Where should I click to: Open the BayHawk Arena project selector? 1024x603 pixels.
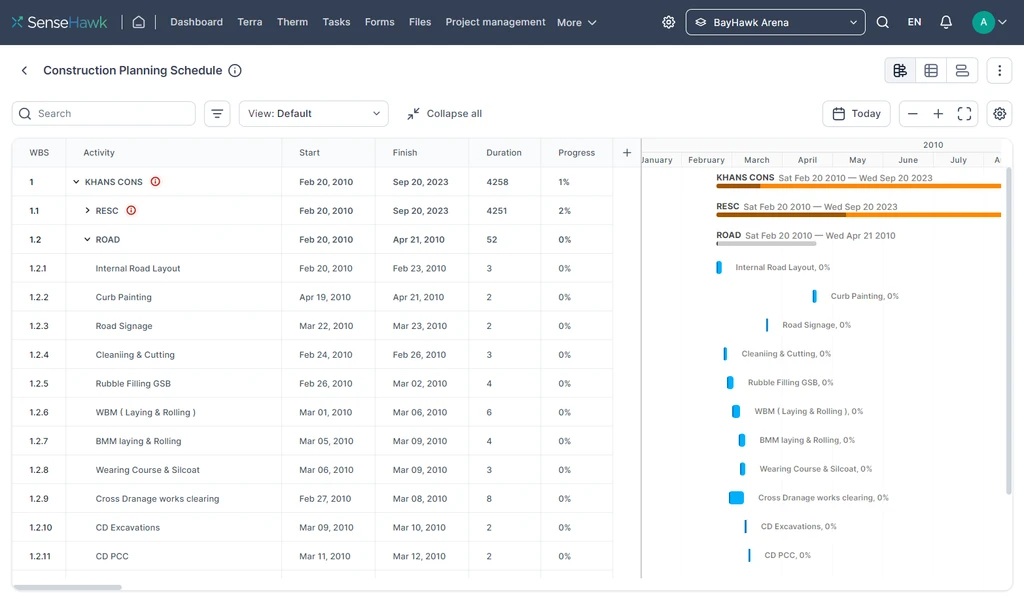pos(775,22)
